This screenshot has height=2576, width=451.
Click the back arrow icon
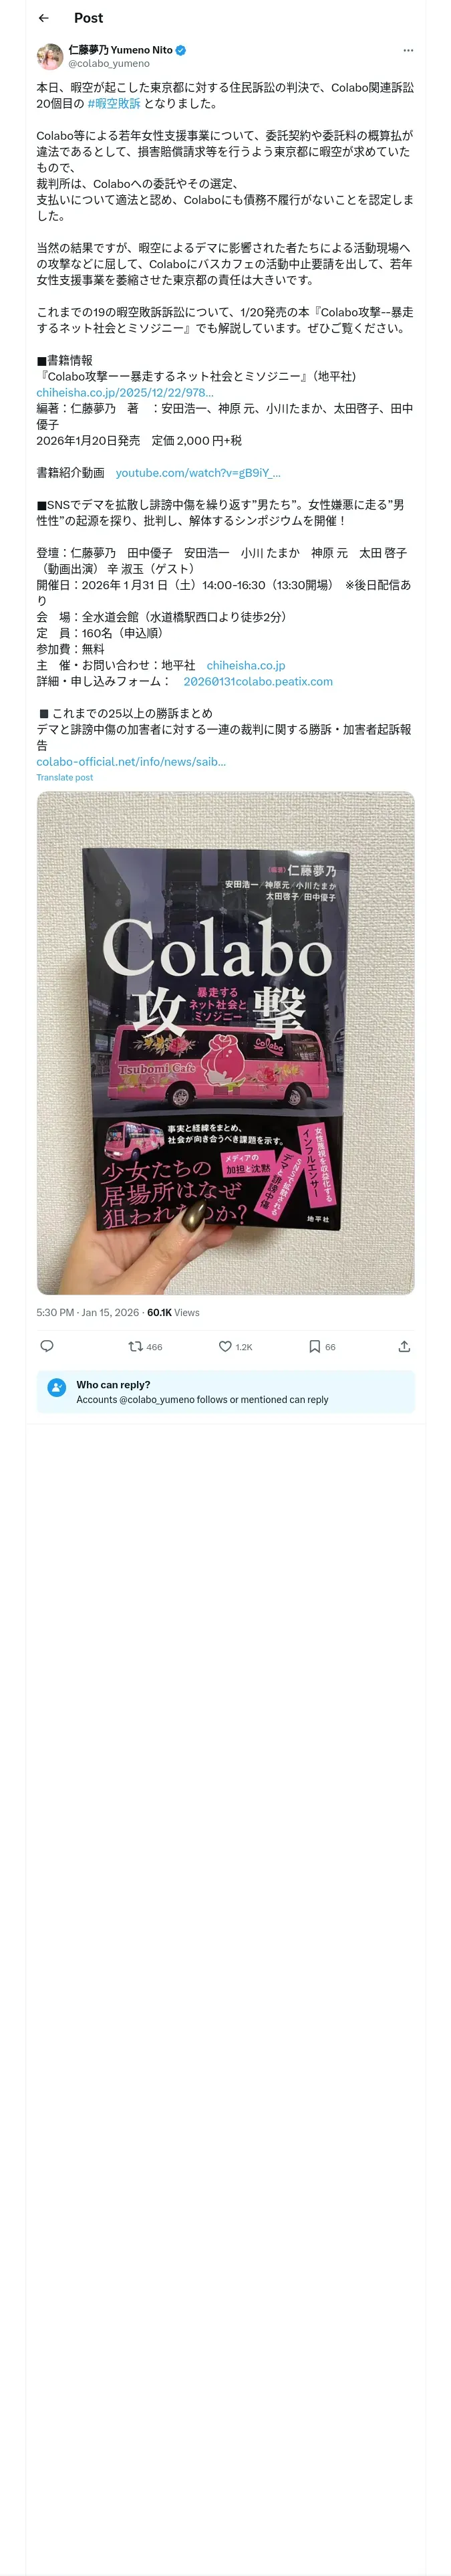(44, 18)
